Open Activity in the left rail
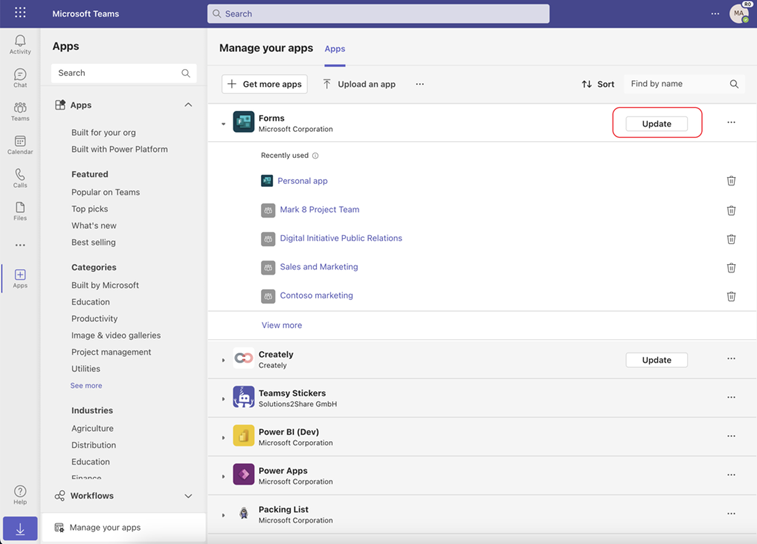This screenshot has height=544, width=757. (20, 44)
